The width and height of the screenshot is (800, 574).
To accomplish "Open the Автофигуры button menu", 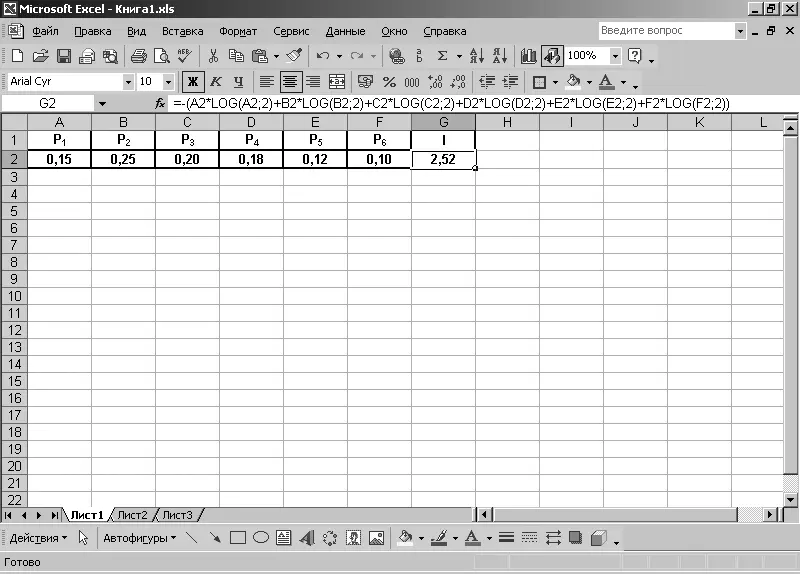I will tap(139, 537).
